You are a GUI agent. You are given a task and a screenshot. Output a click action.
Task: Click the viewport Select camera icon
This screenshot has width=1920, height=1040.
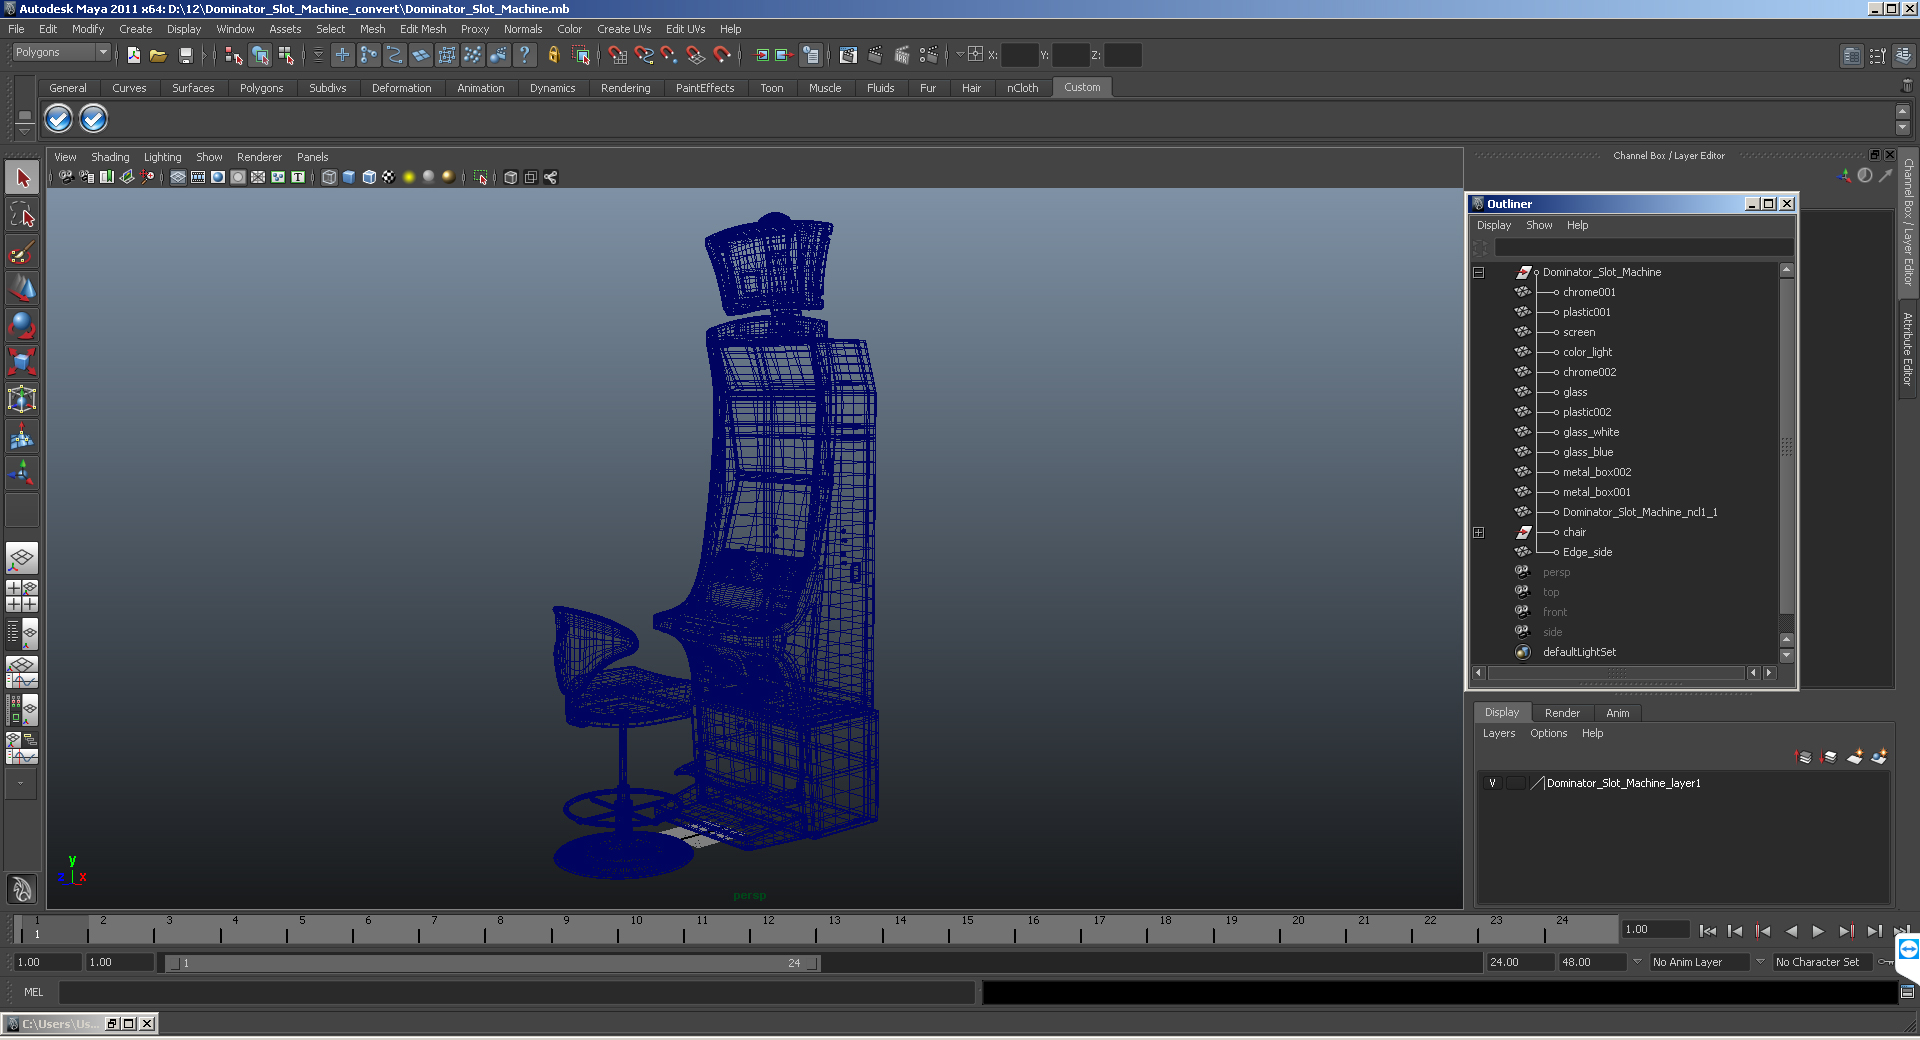(66, 177)
